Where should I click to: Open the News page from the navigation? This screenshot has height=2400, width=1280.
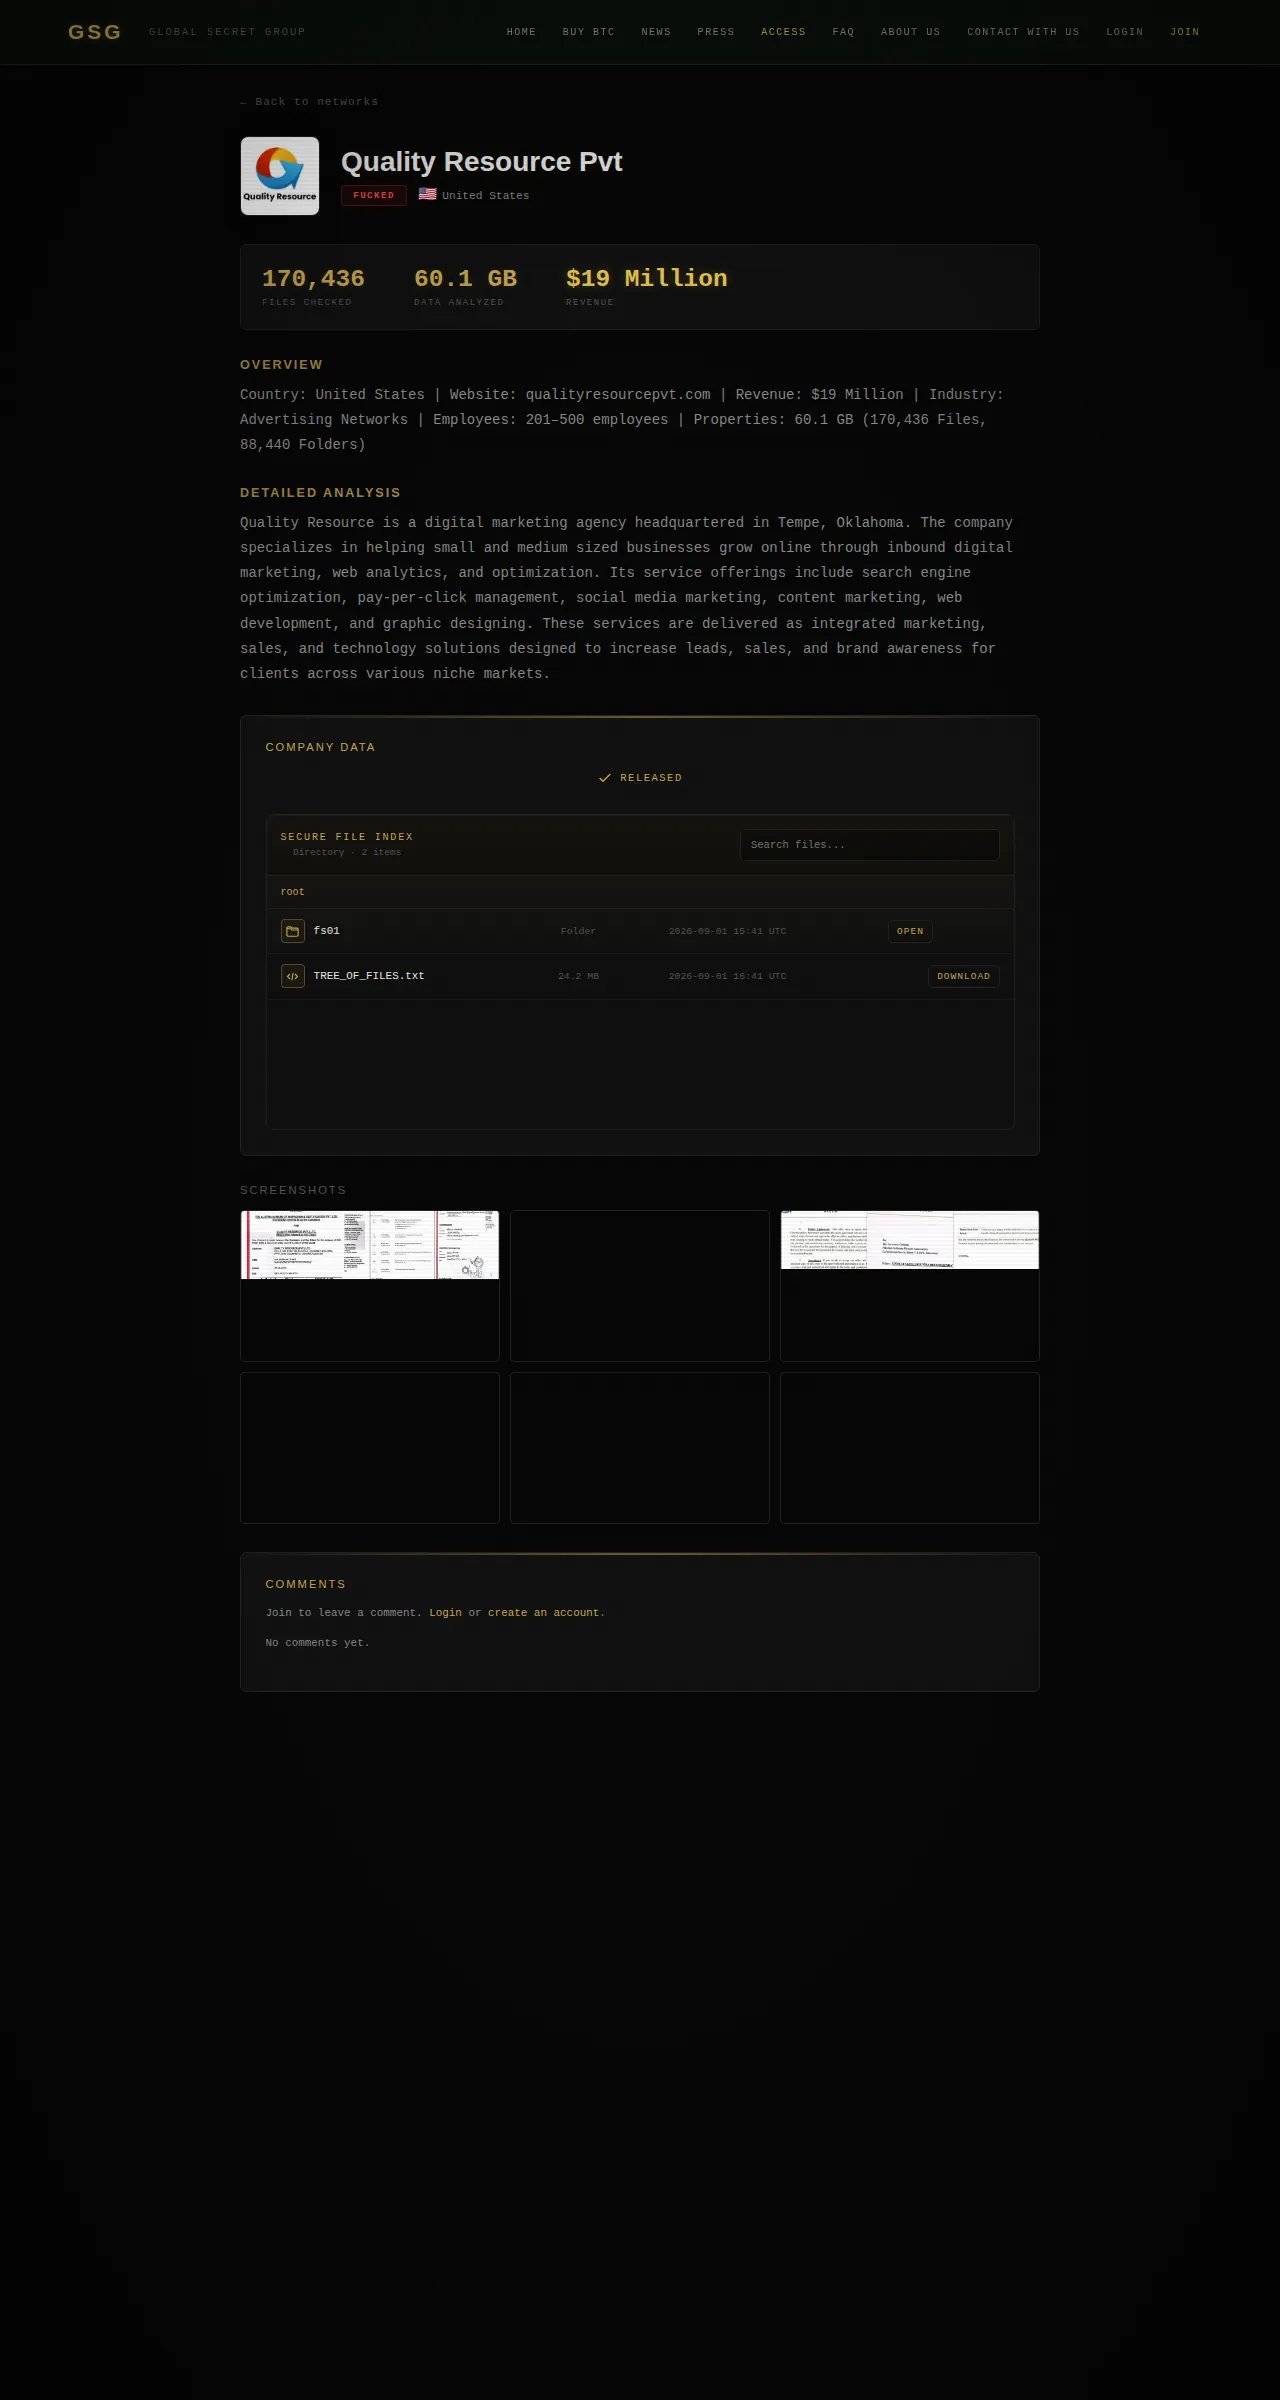point(656,32)
